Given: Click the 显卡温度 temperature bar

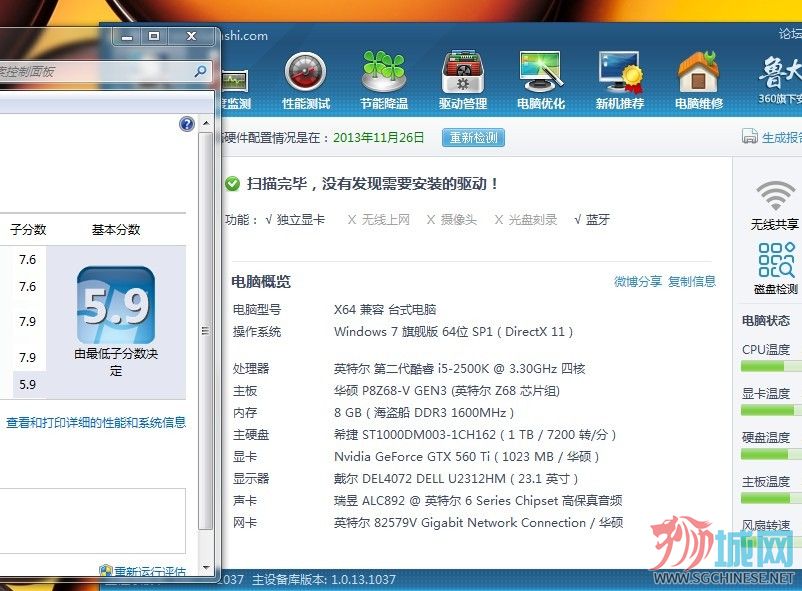Looking at the screenshot, I should pyautogui.click(x=771, y=410).
